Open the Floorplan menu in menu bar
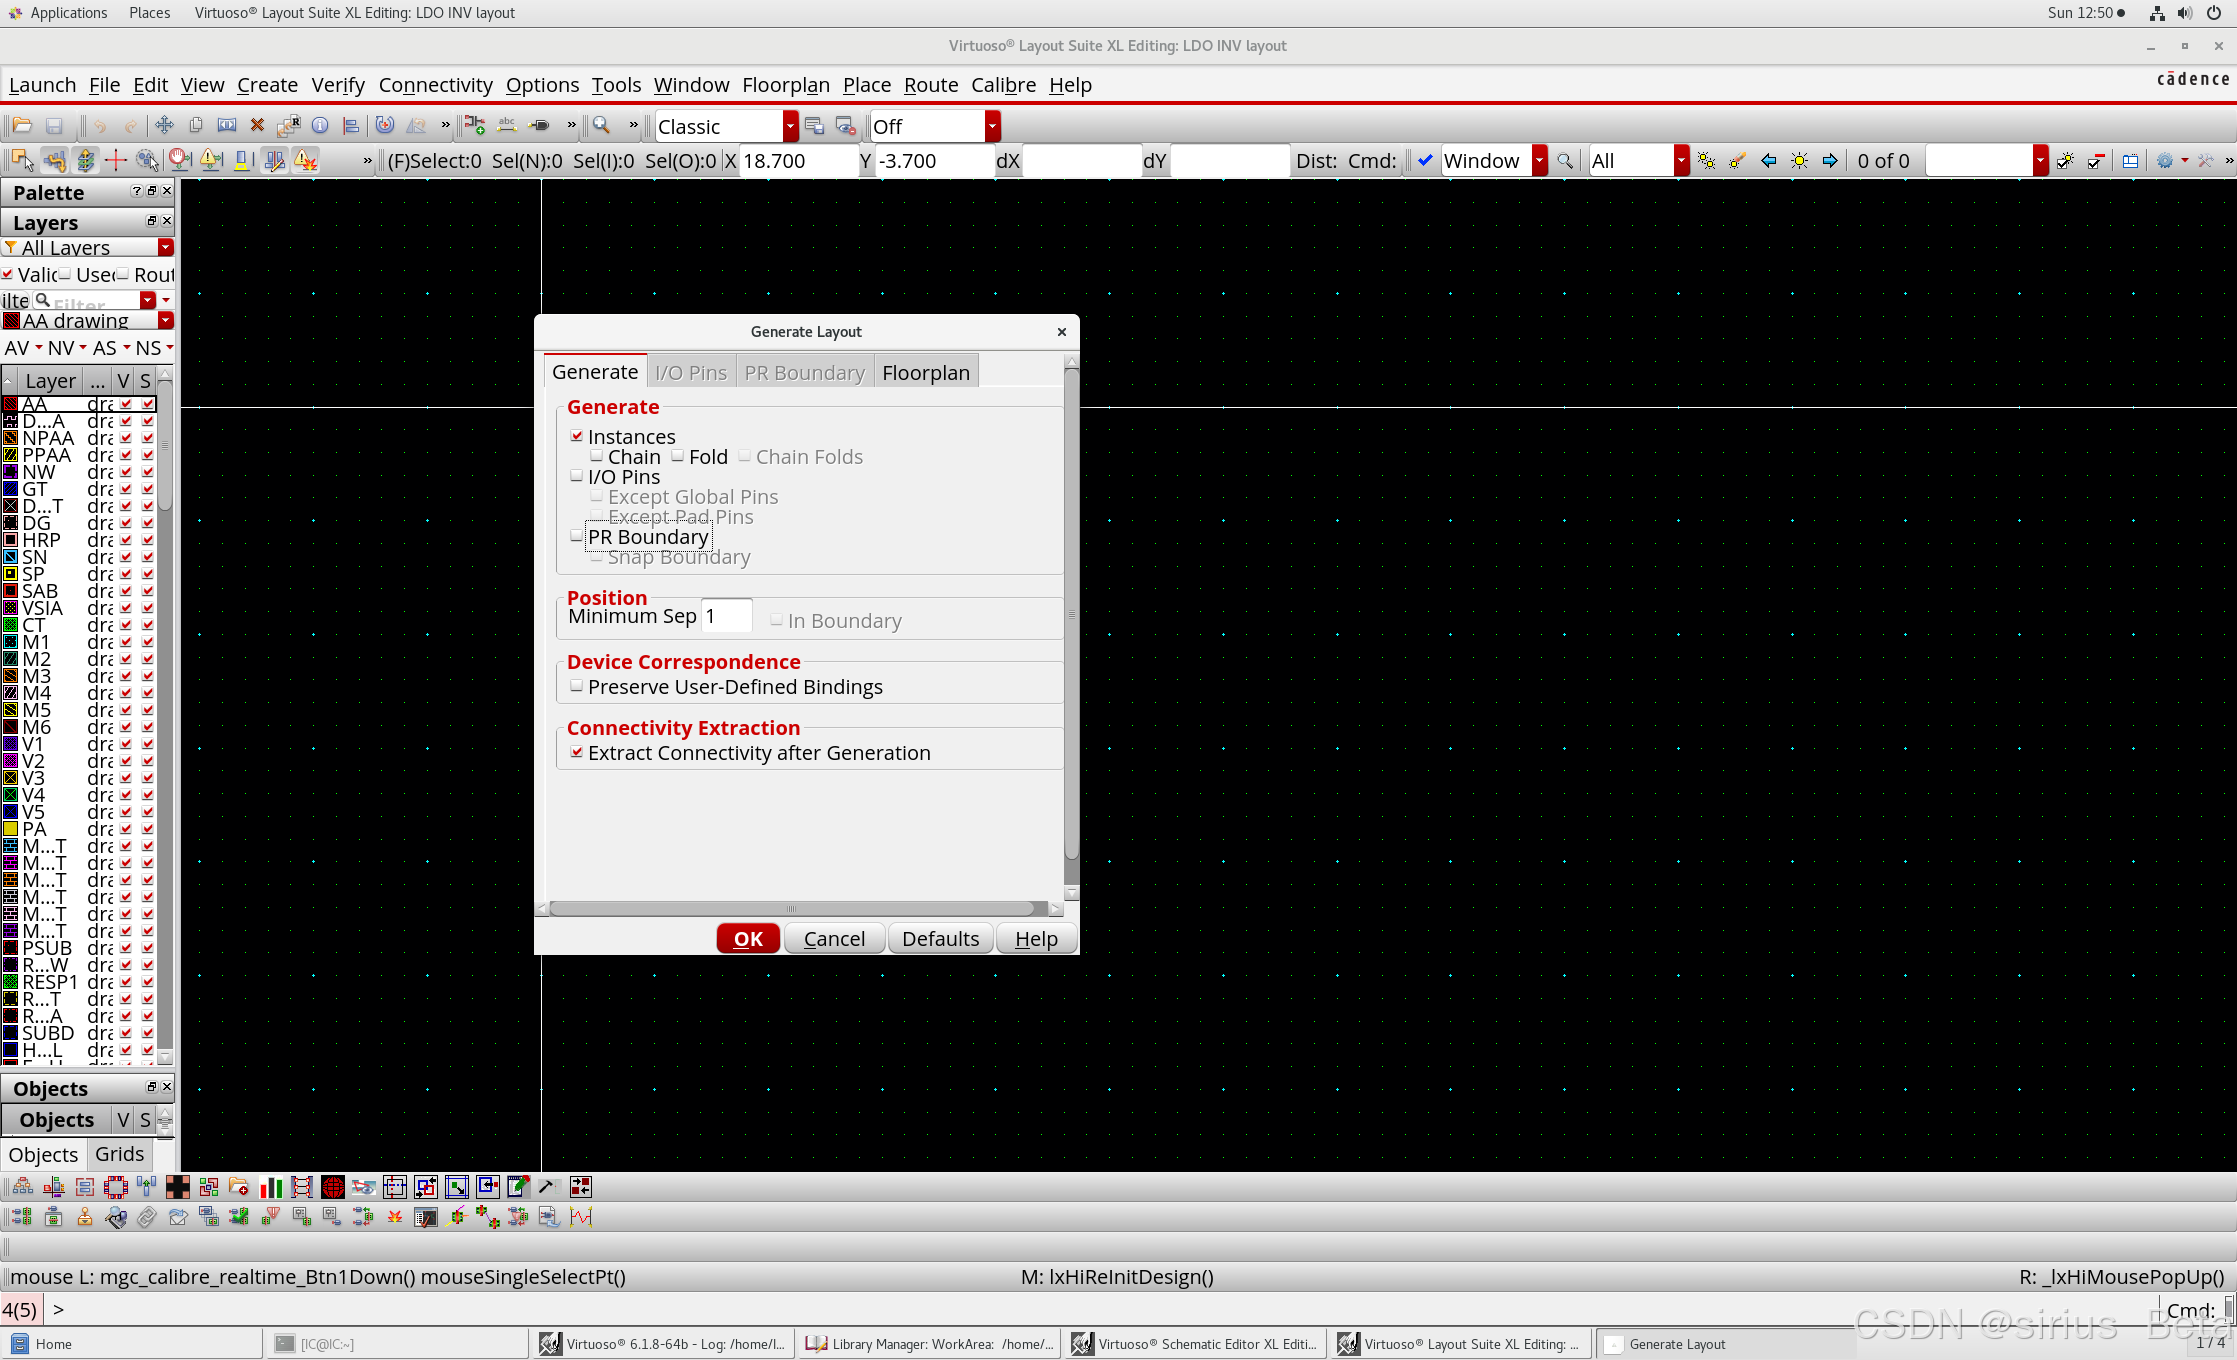 click(785, 85)
